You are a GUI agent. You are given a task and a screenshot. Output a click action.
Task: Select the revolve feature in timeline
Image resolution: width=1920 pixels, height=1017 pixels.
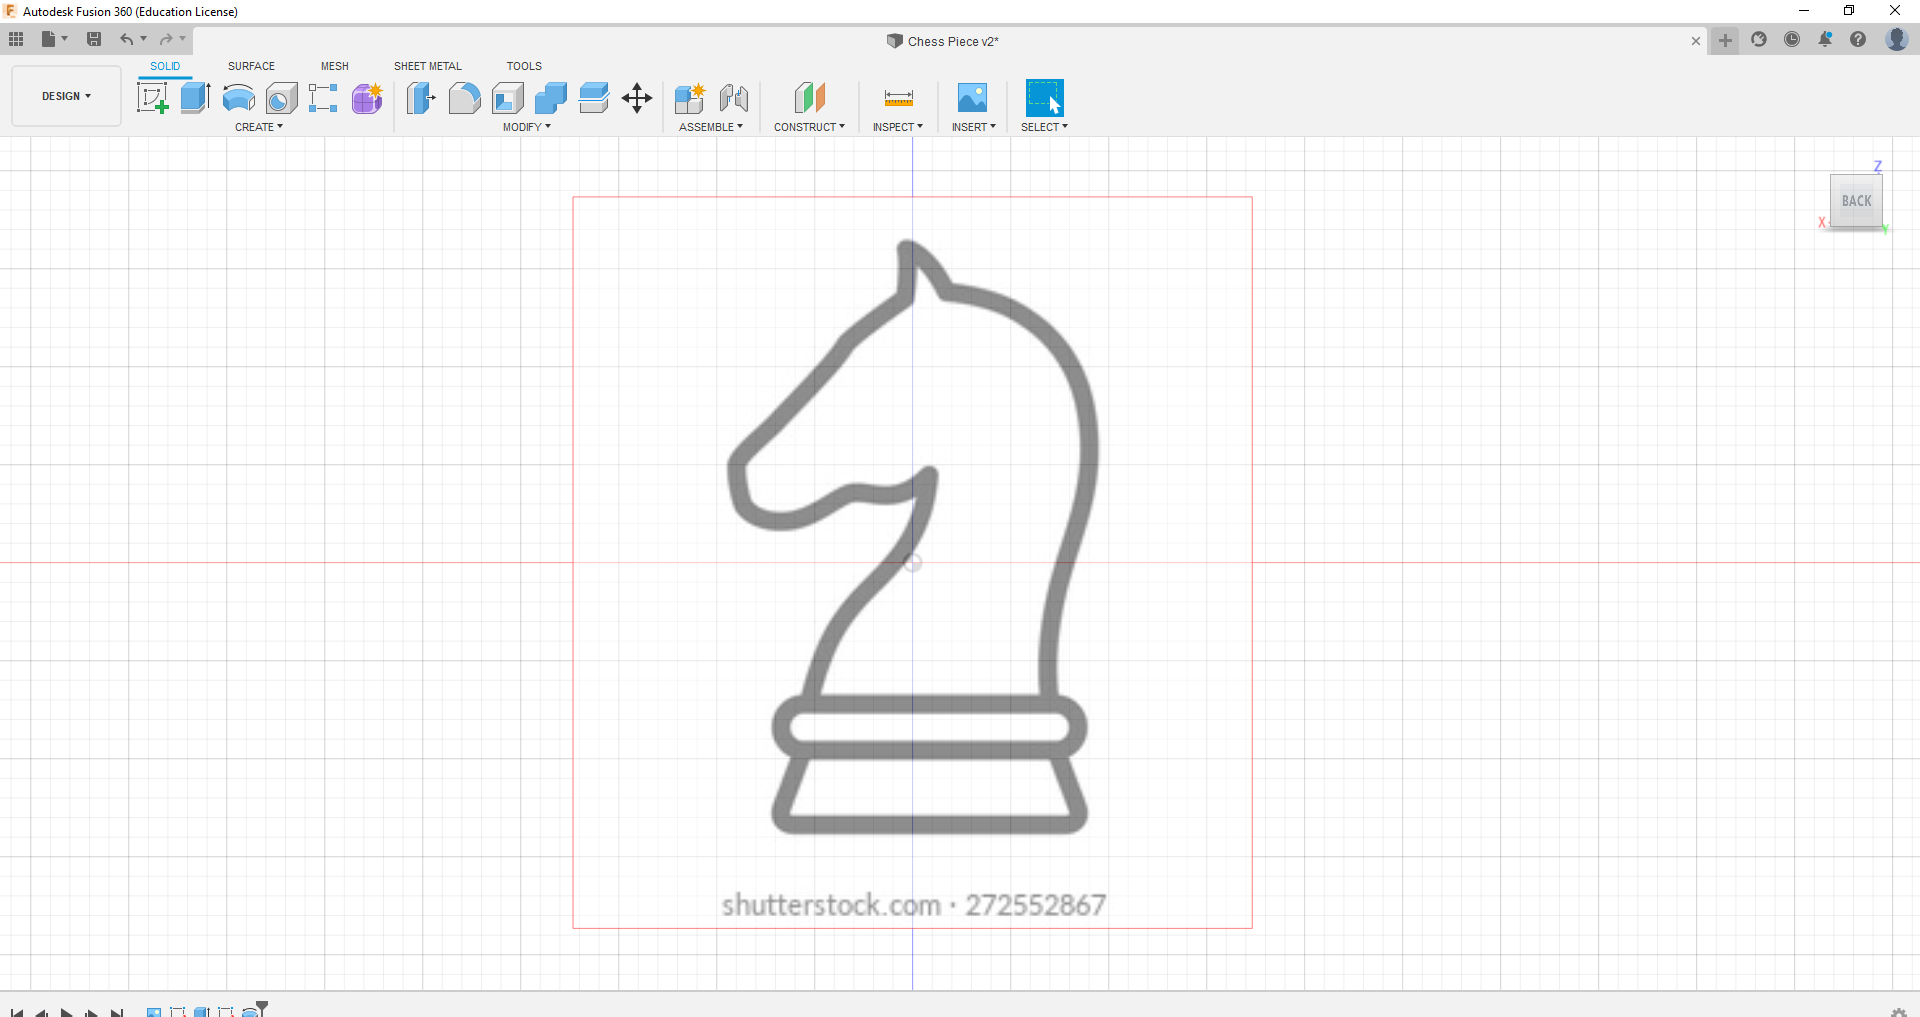(x=250, y=1011)
